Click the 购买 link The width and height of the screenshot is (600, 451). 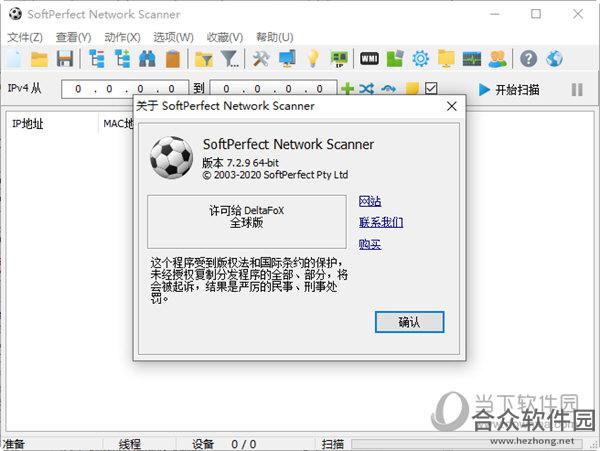[x=370, y=244]
